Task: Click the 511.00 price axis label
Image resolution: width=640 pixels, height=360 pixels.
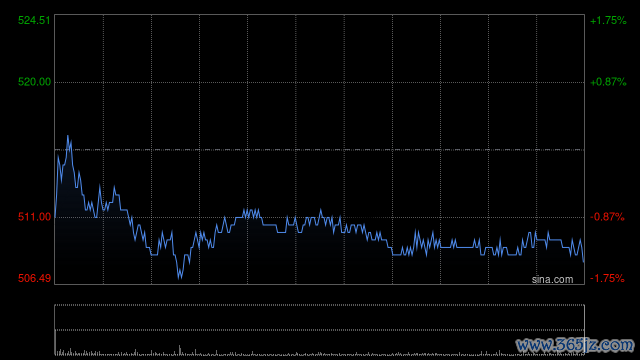Action: (x=34, y=217)
